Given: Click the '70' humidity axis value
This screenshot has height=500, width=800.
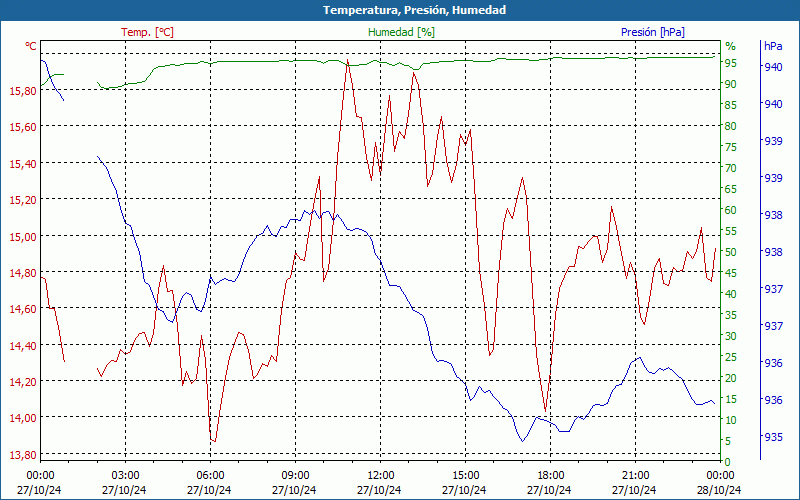Looking at the screenshot, I should tap(731, 168).
